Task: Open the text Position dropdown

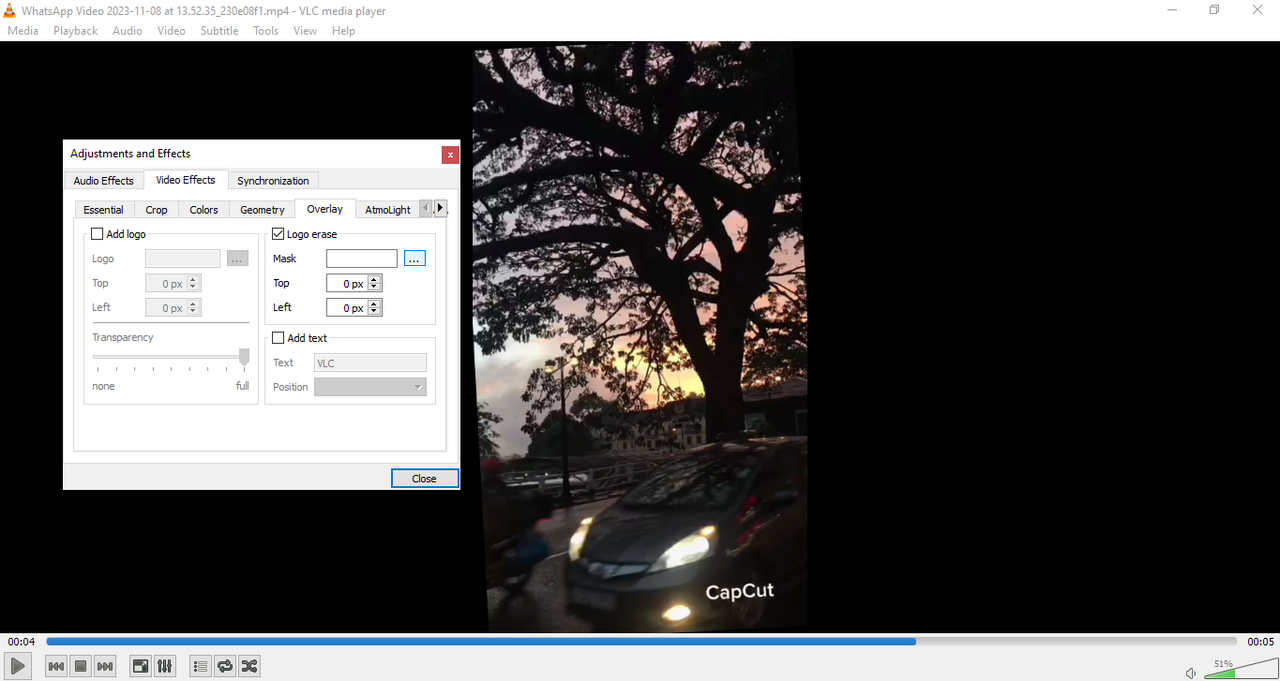Action: click(370, 387)
